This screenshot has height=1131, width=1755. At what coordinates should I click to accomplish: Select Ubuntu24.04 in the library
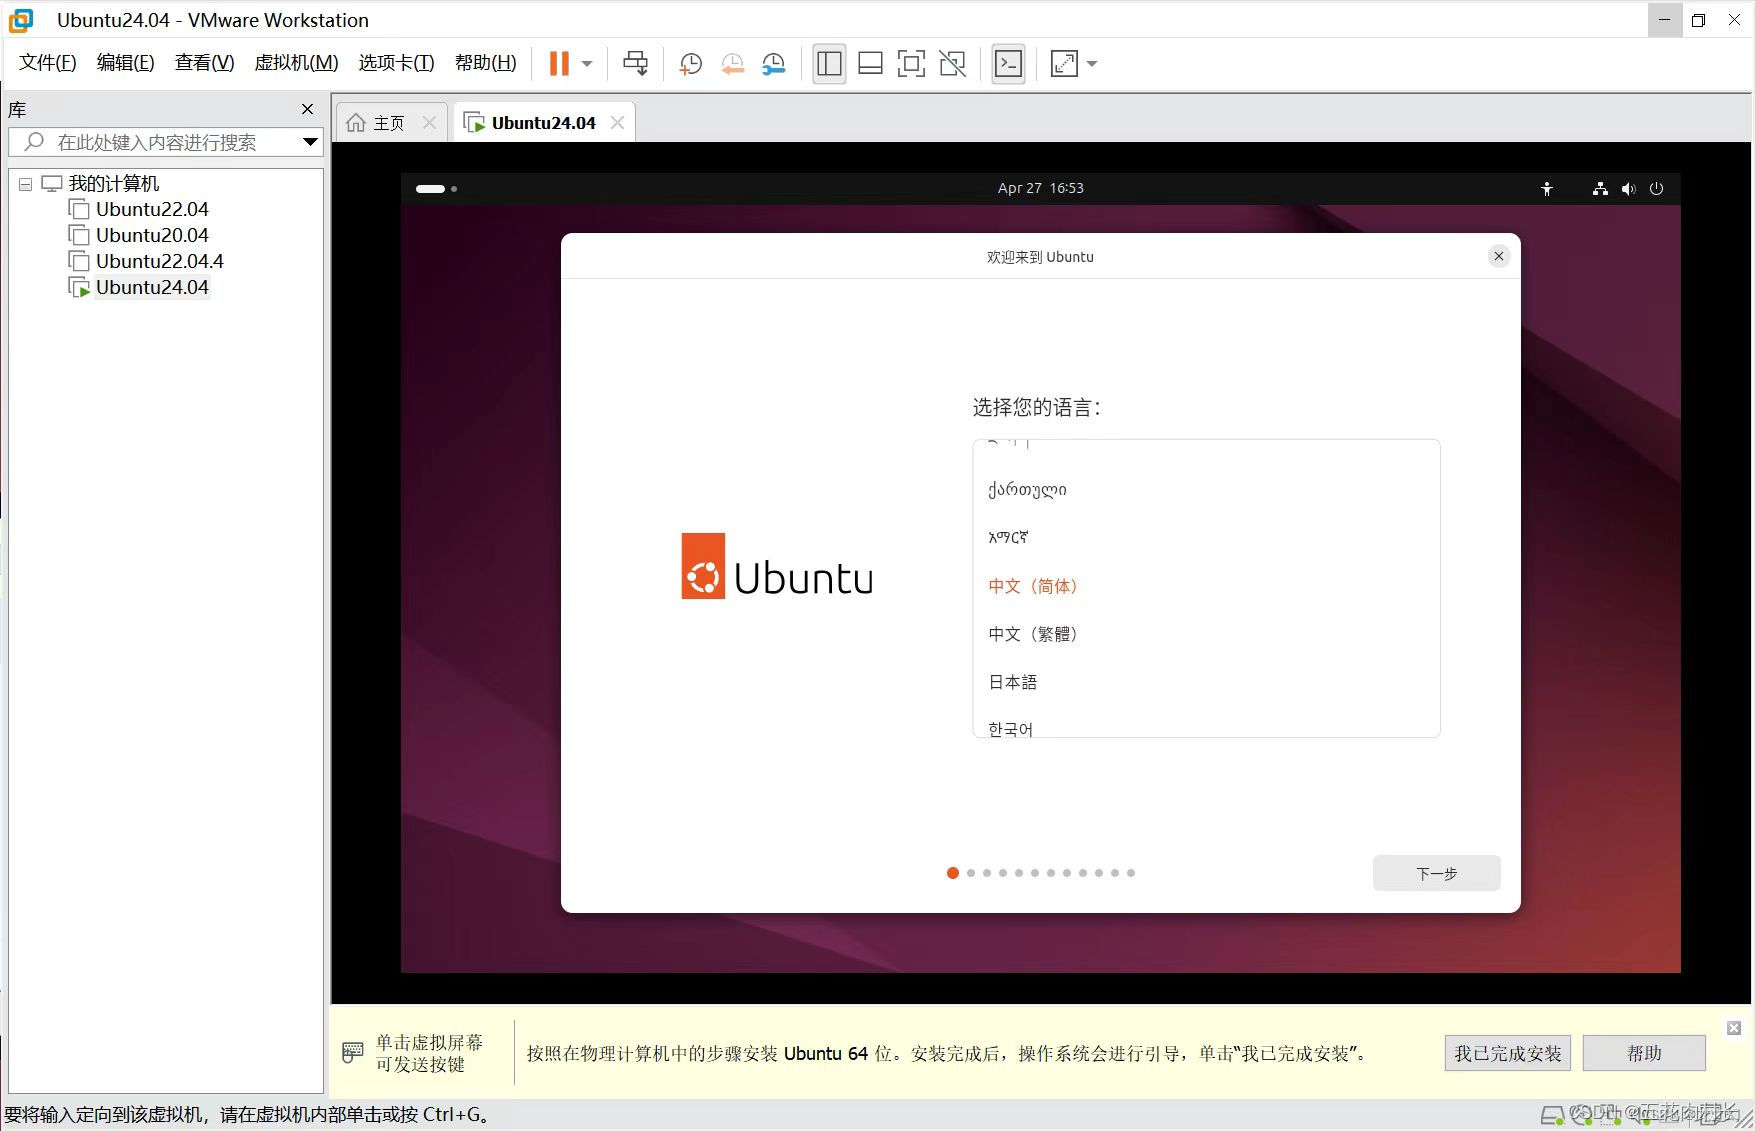(x=152, y=287)
